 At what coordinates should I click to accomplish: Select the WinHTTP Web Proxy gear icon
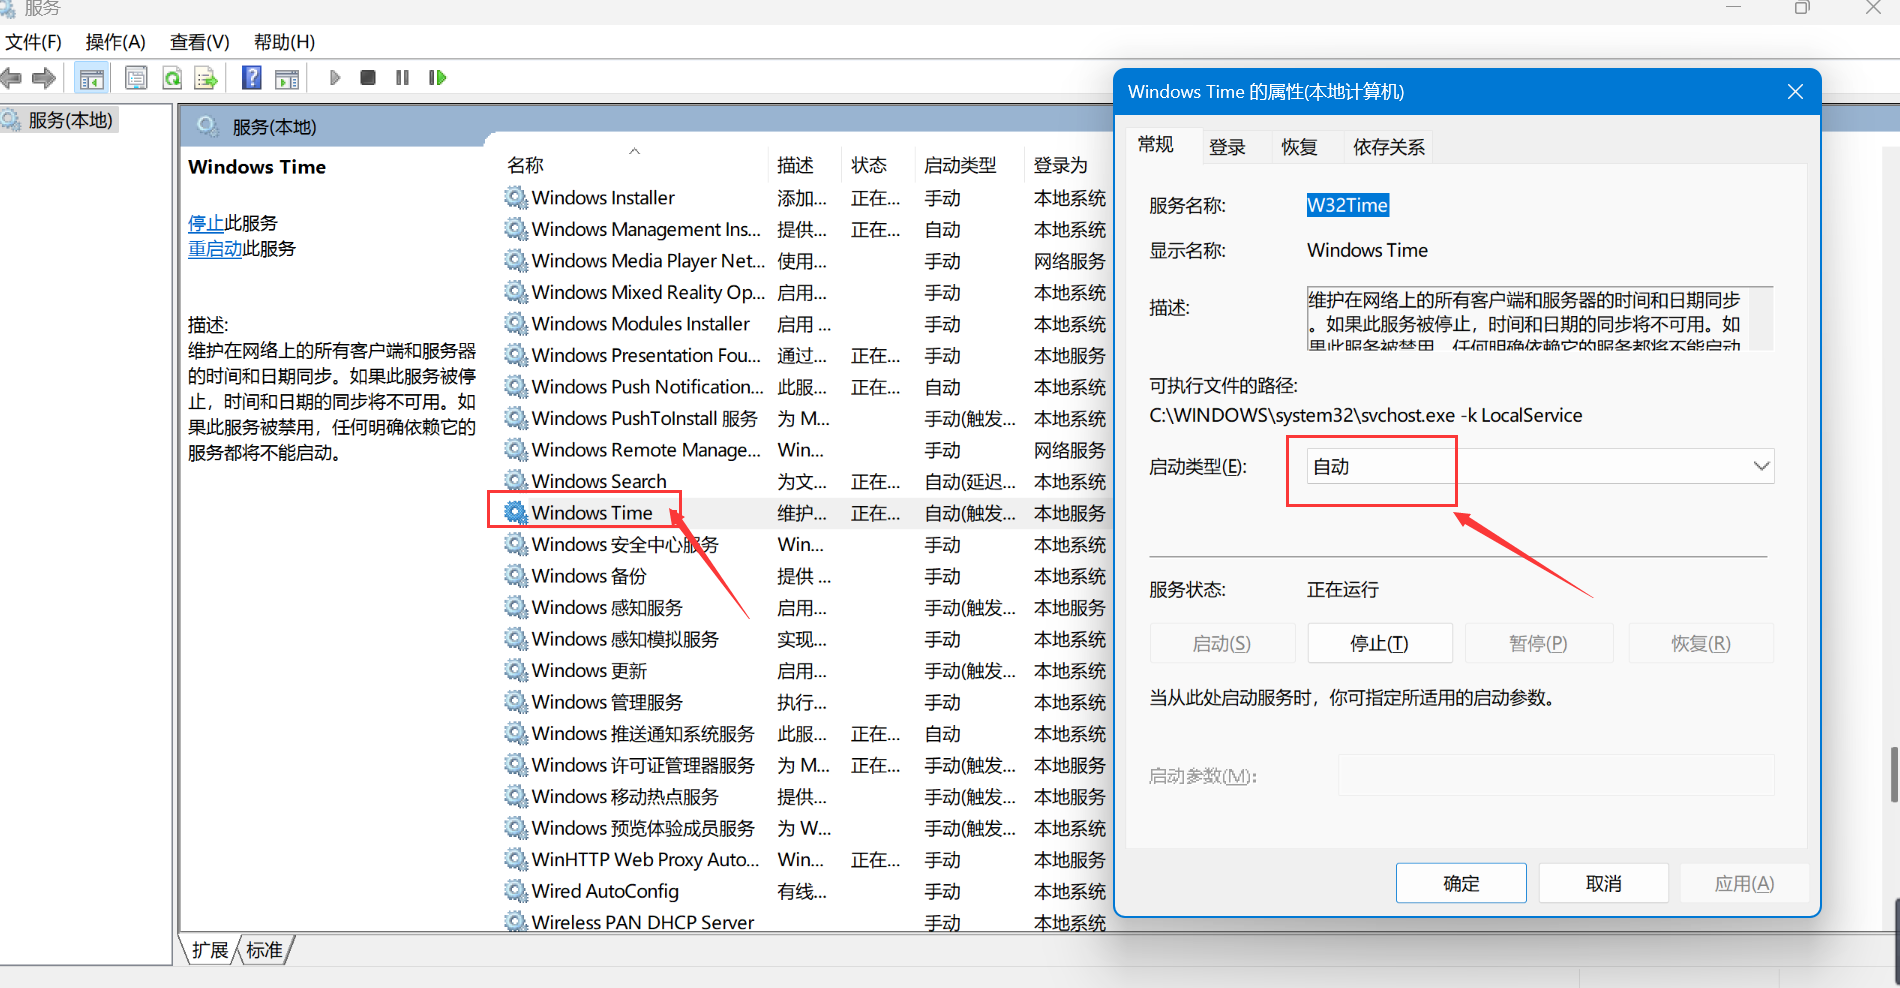coord(516,859)
